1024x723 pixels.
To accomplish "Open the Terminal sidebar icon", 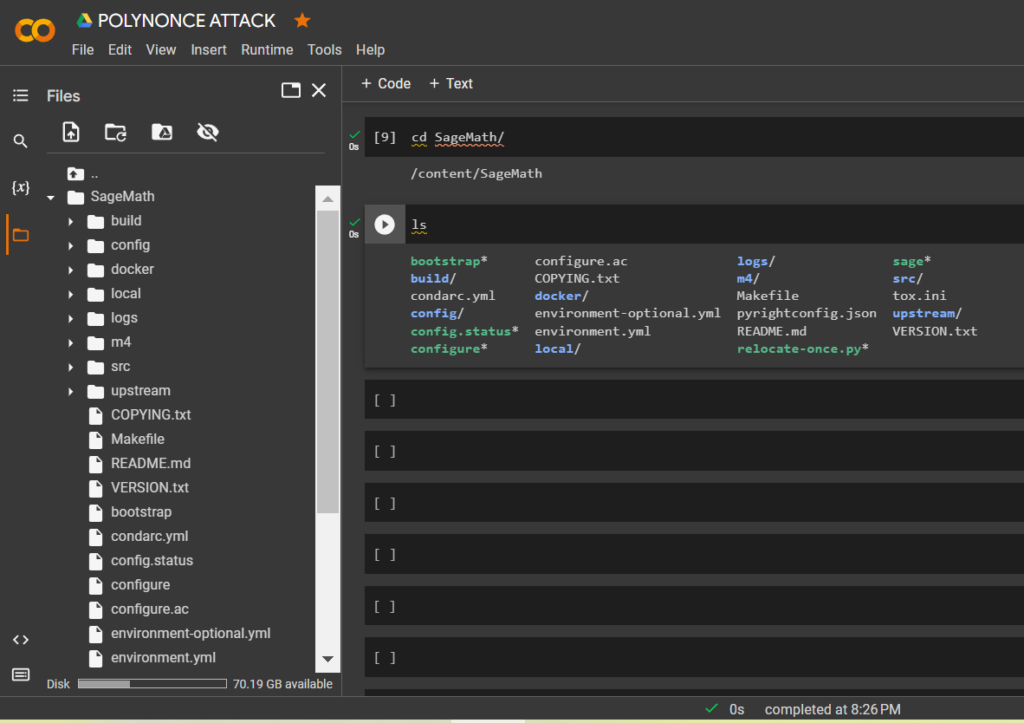I will [x=20, y=675].
